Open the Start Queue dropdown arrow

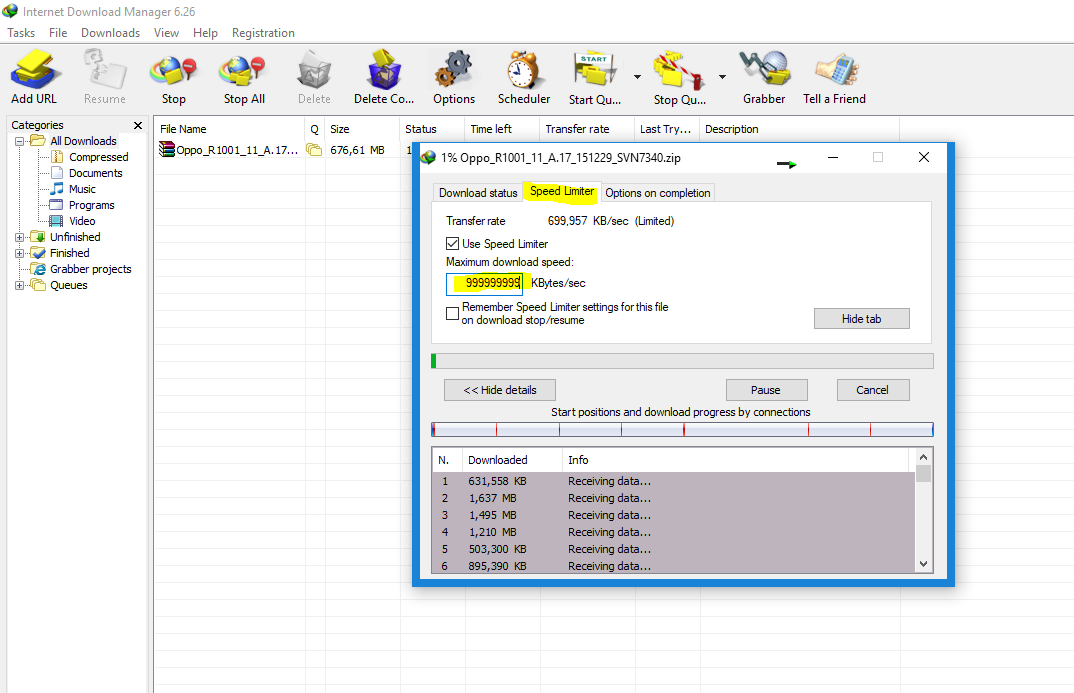pyautogui.click(x=637, y=77)
